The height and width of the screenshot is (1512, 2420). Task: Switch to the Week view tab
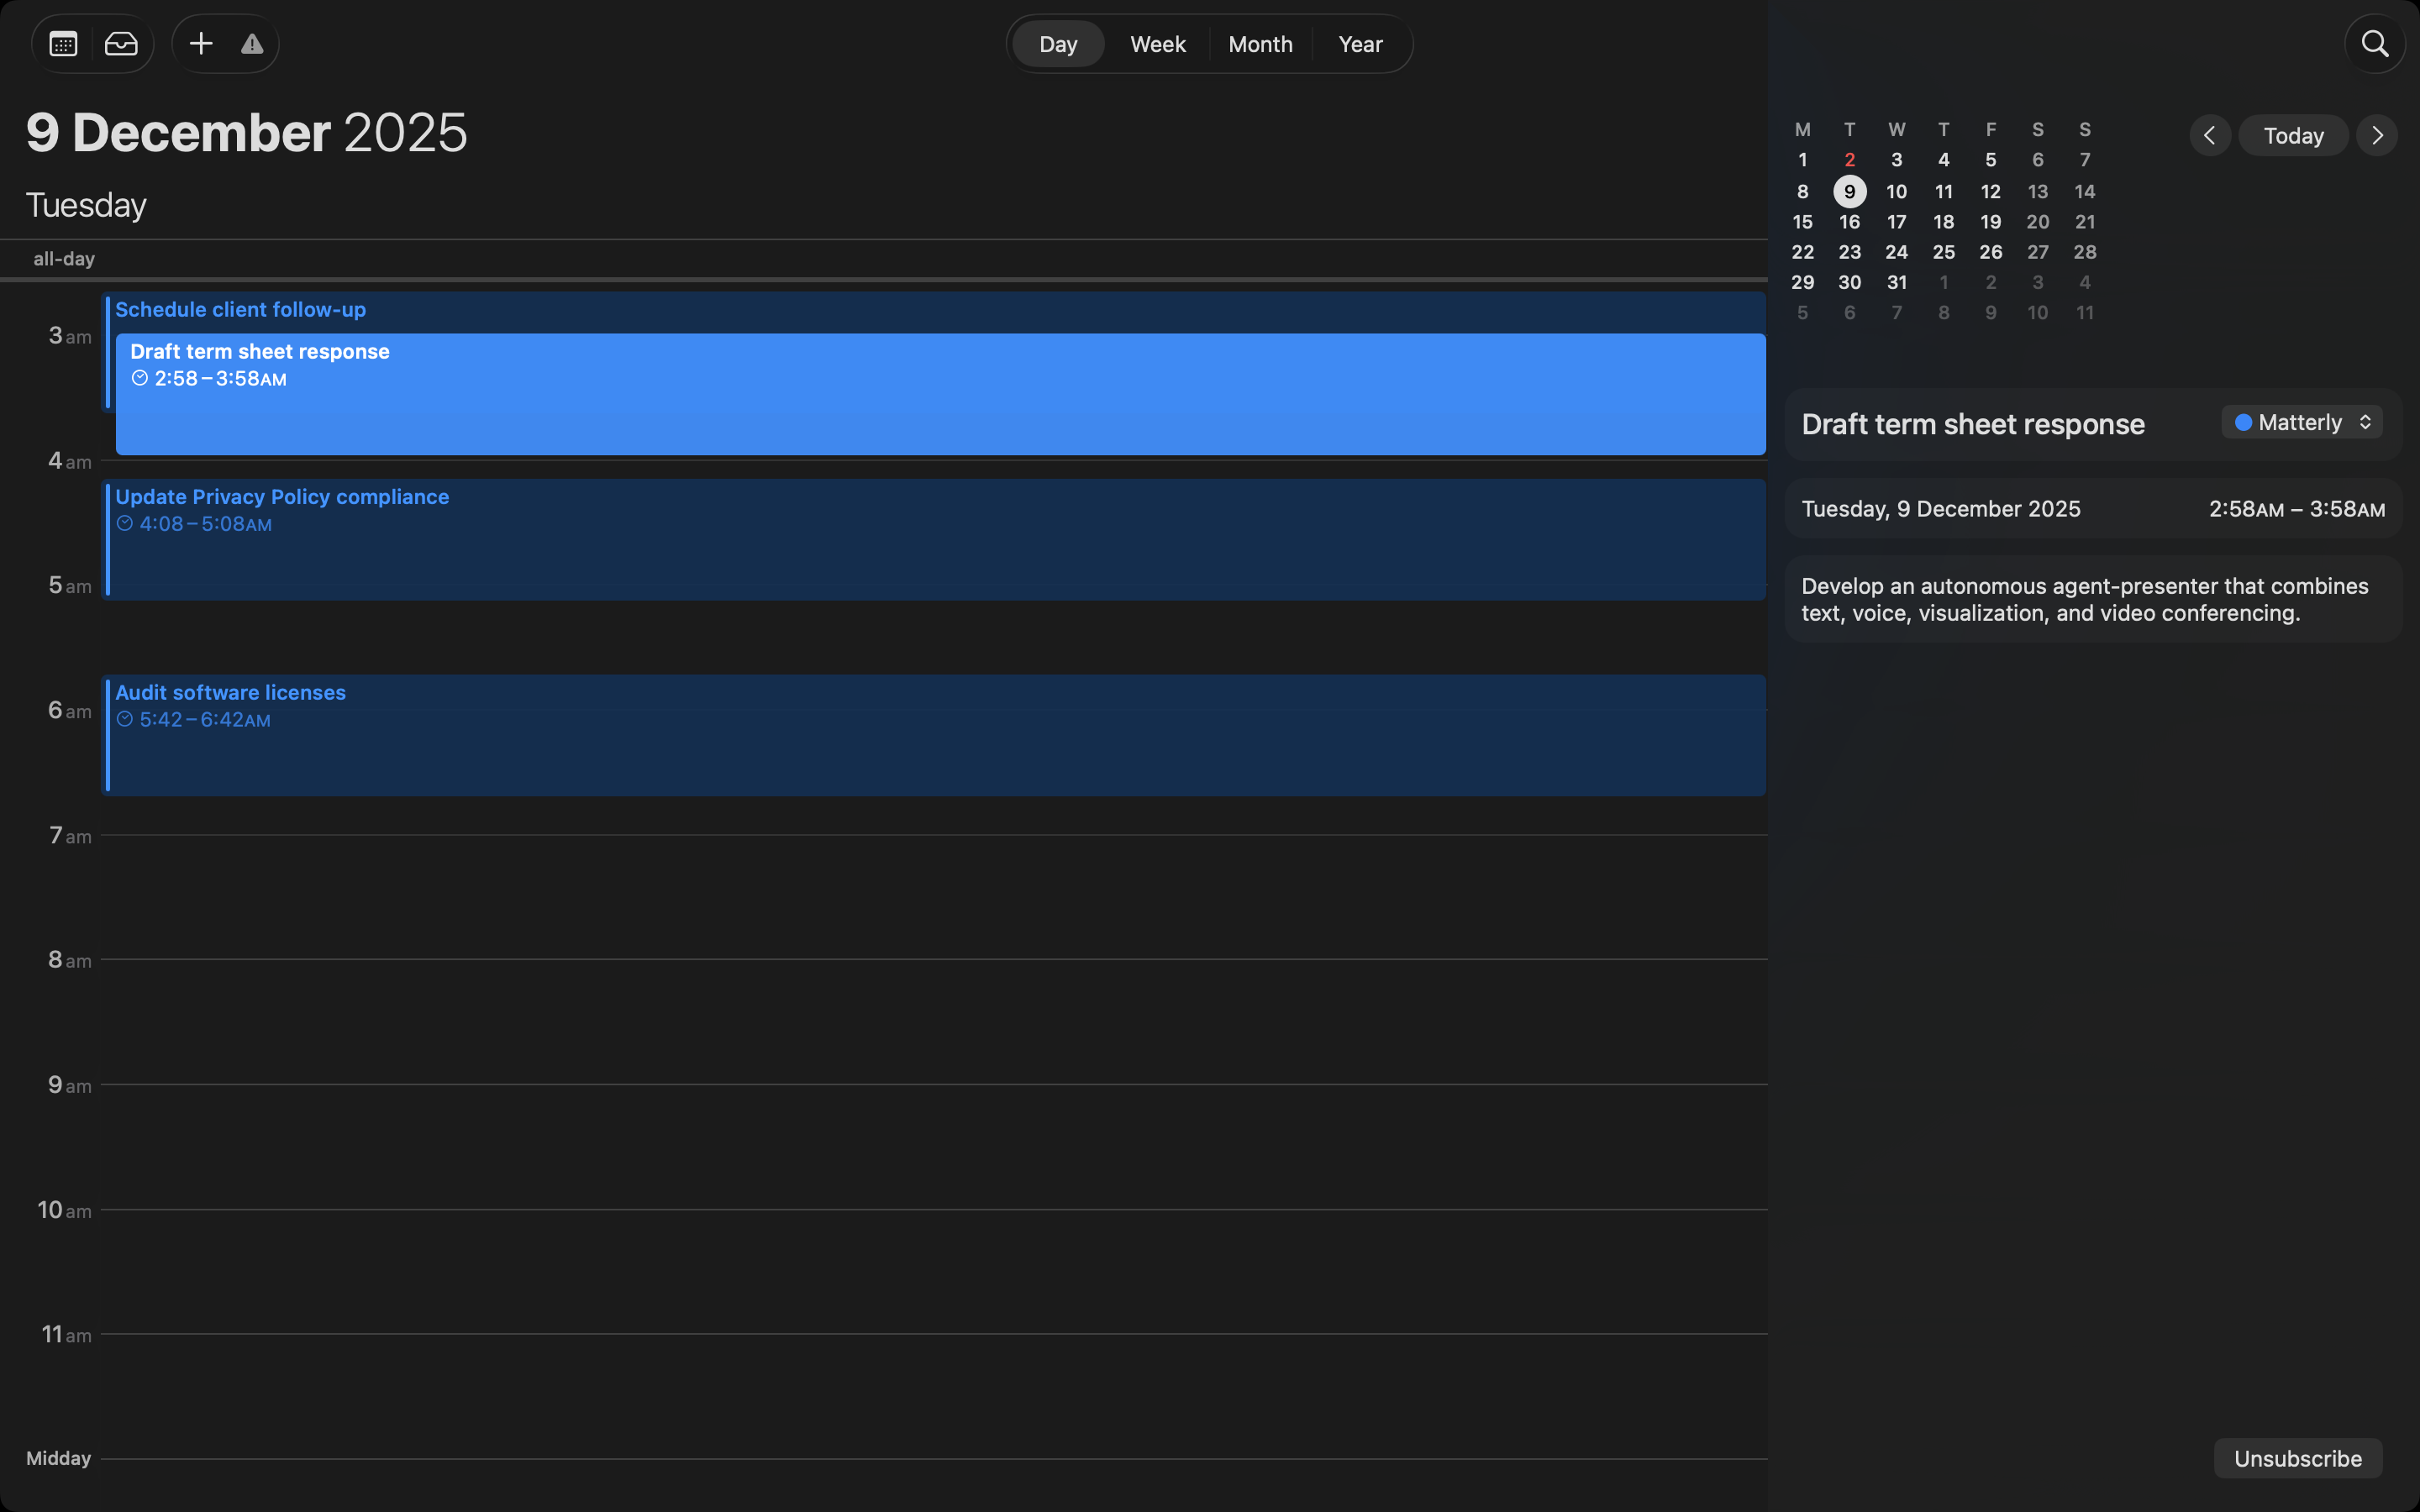[x=1157, y=43]
